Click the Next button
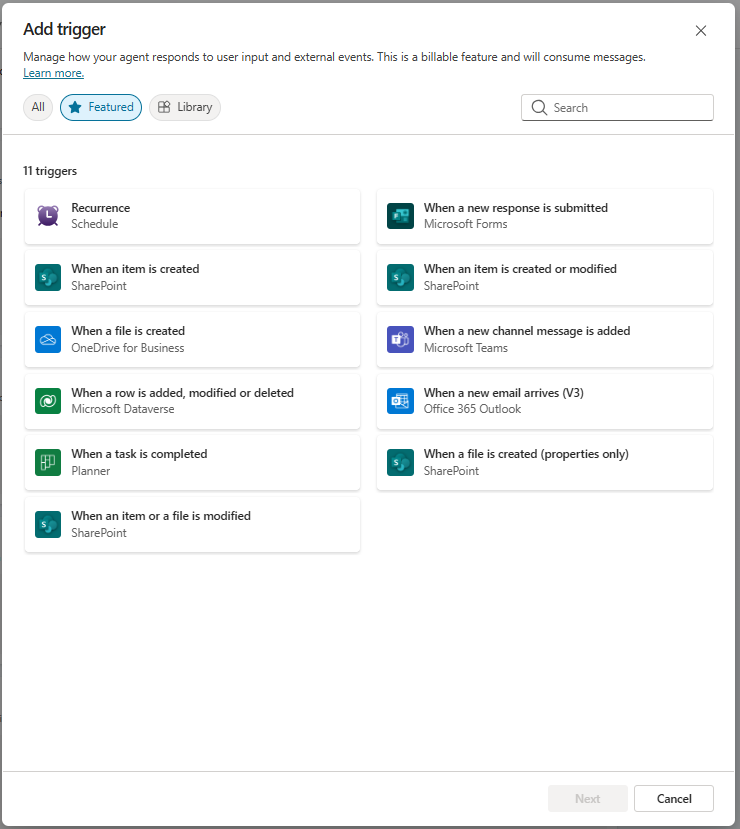This screenshot has width=740, height=829. [588, 798]
